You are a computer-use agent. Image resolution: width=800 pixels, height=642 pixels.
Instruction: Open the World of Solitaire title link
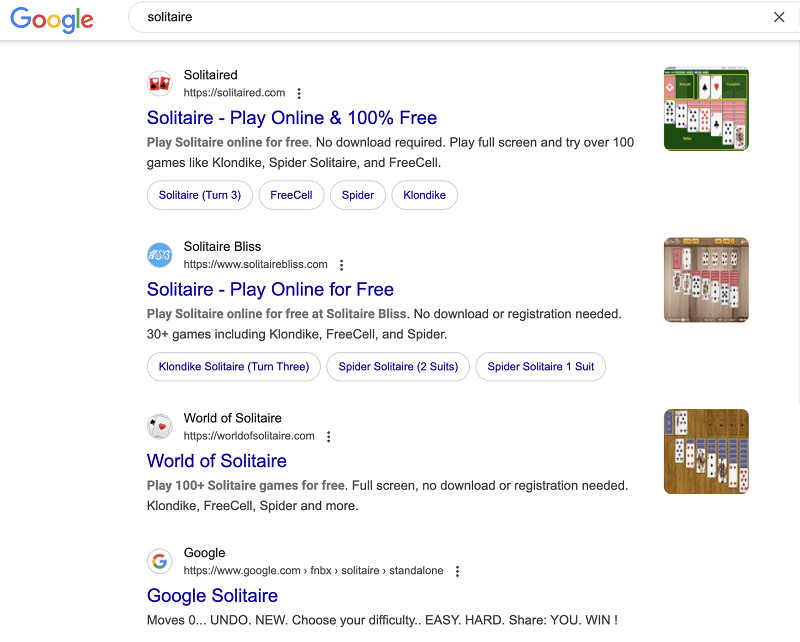217,461
